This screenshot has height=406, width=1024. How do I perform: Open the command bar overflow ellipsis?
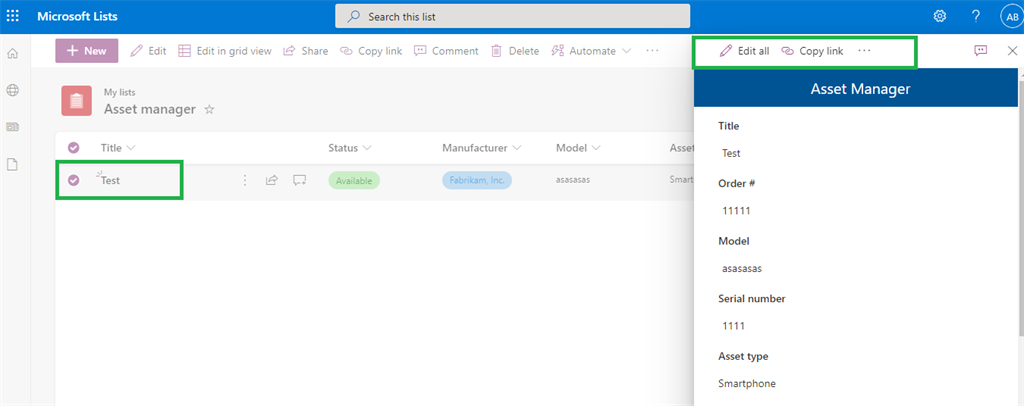point(652,51)
